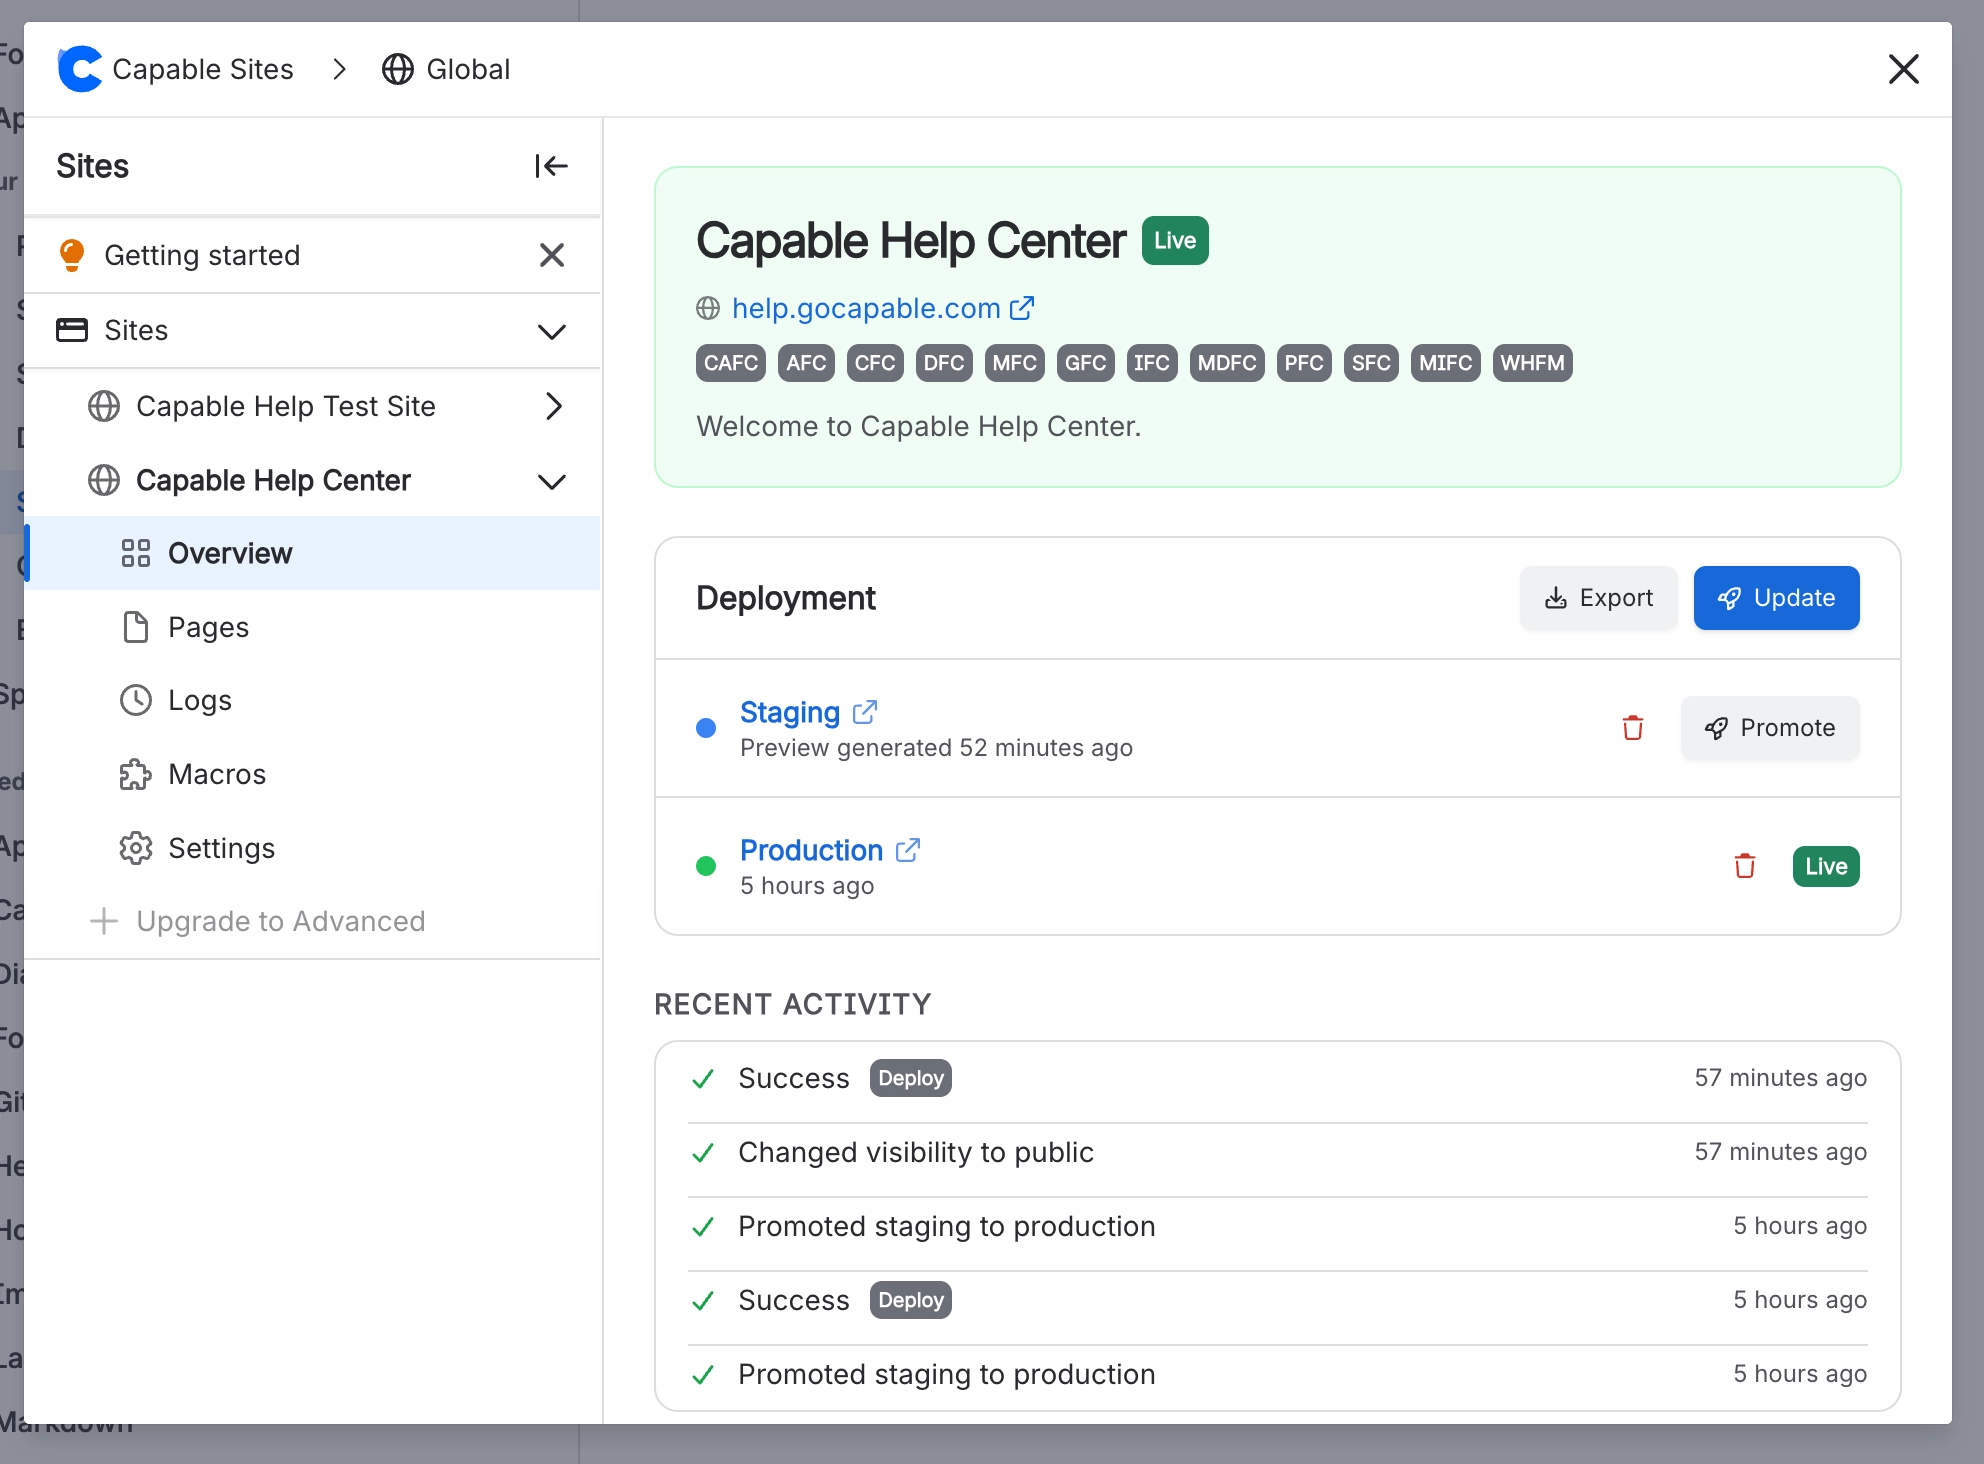Open the site Settings section
This screenshot has height=1464, width=1984.
[x=312, y=848]
